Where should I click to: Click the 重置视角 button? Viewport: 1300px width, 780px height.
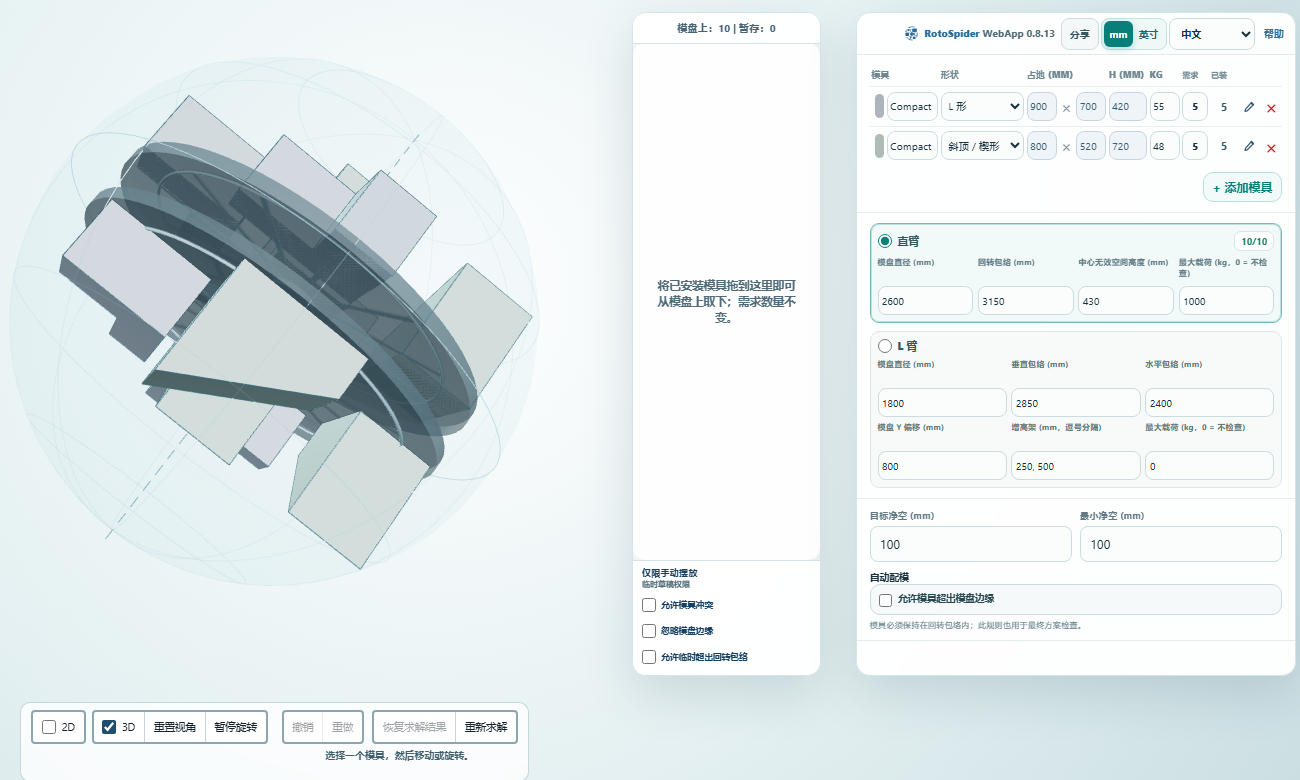pyautogui.click(x=174, y=727)
